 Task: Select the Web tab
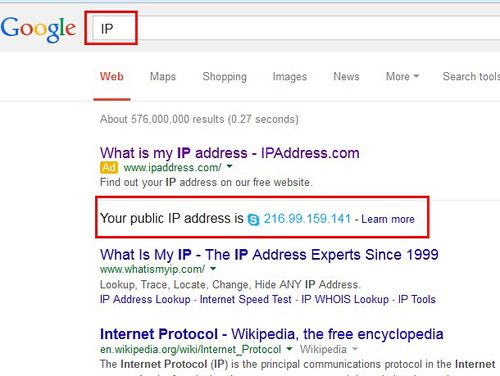click(x=112, y=76)
